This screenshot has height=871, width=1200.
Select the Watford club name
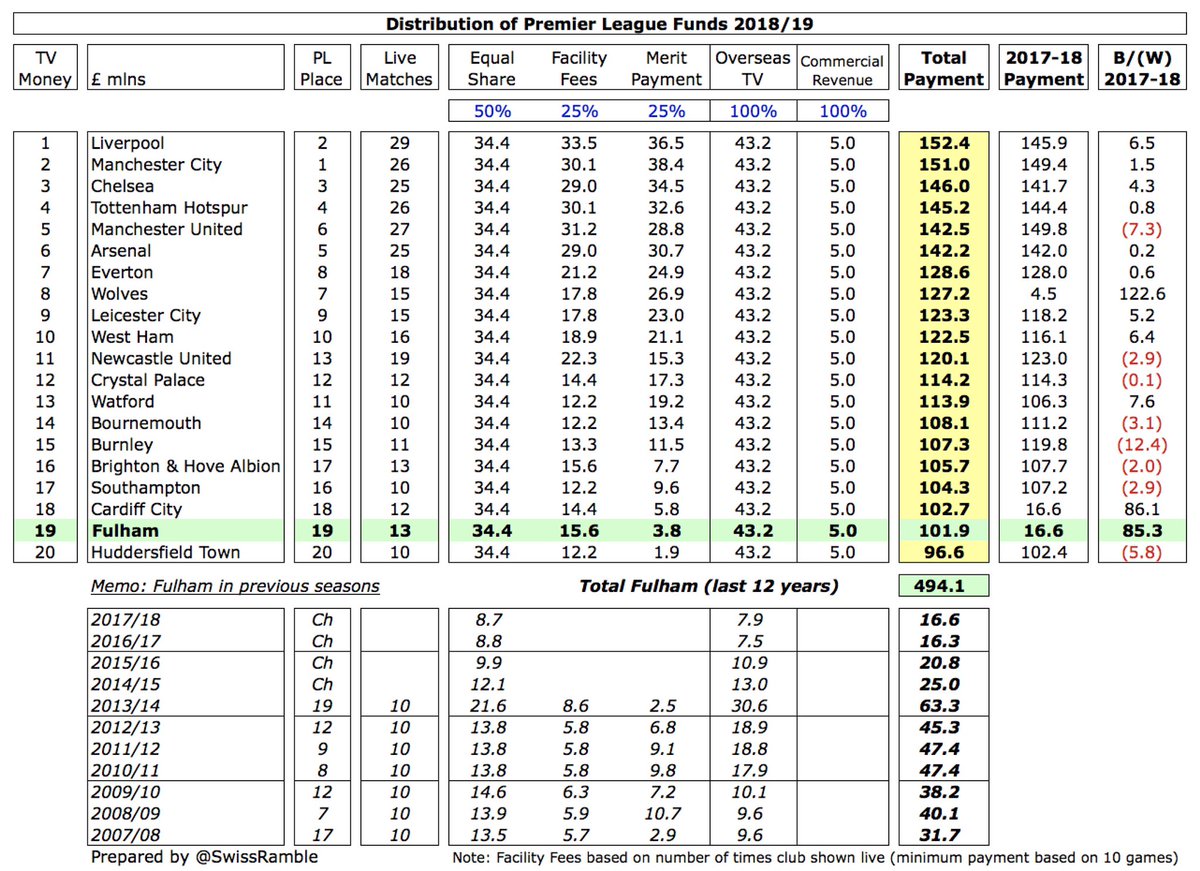(x=122, y=401)
